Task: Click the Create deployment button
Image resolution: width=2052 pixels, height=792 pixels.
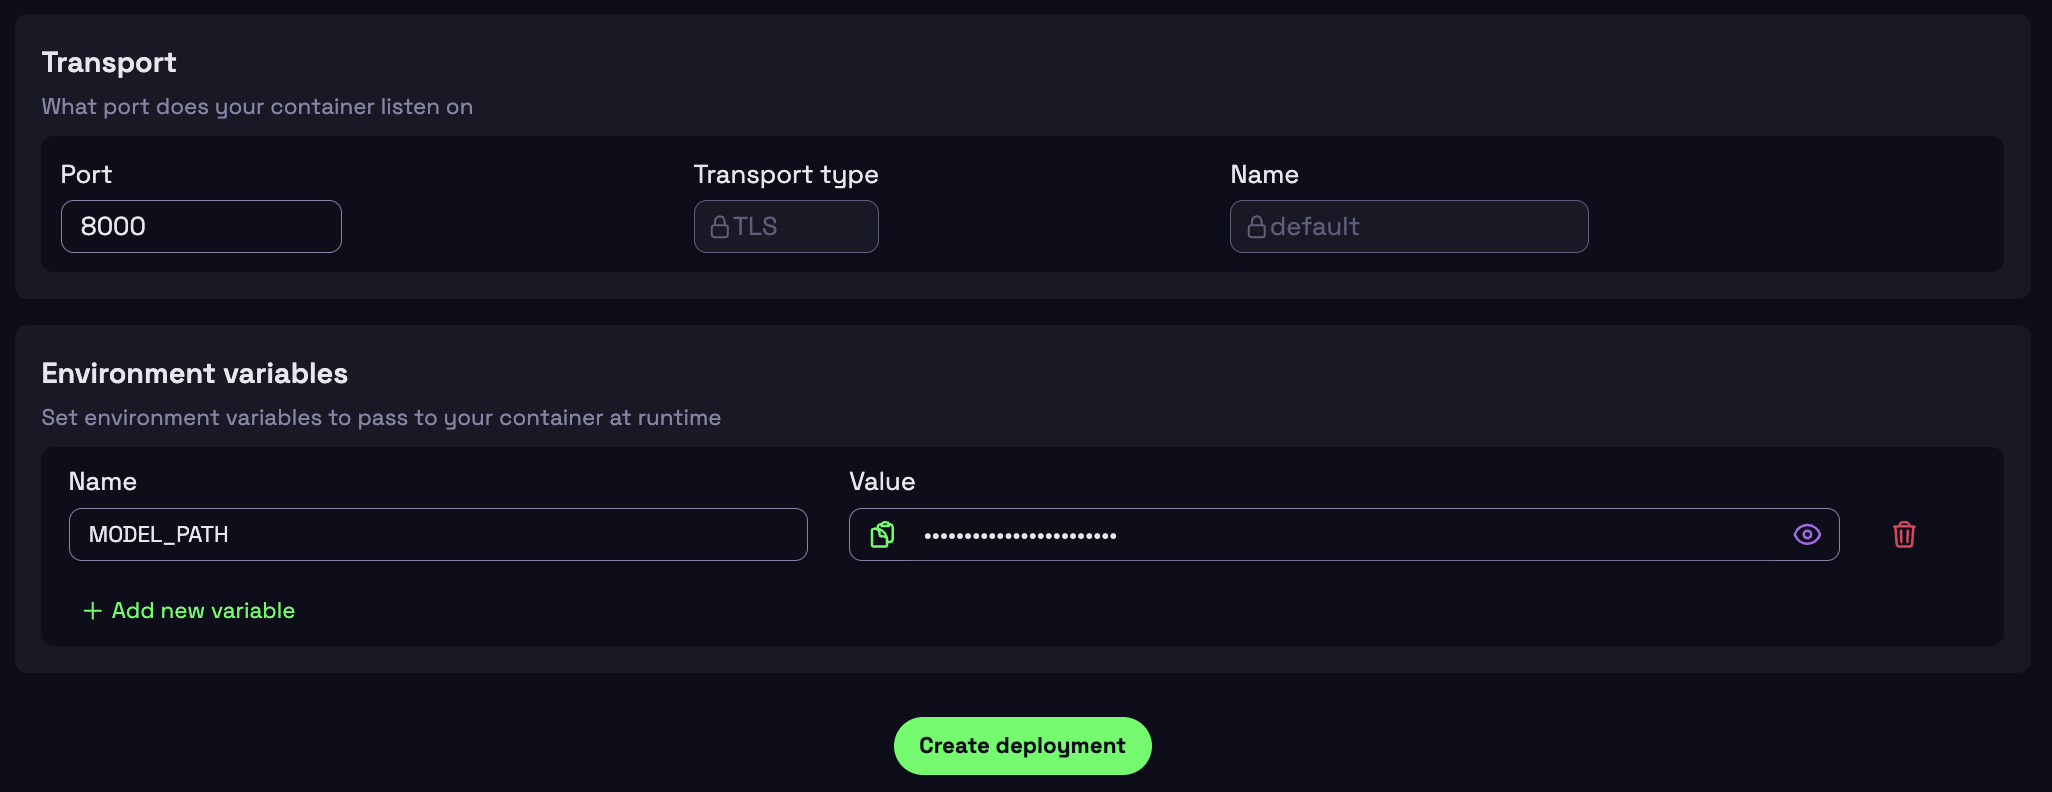Action: 1022,746
